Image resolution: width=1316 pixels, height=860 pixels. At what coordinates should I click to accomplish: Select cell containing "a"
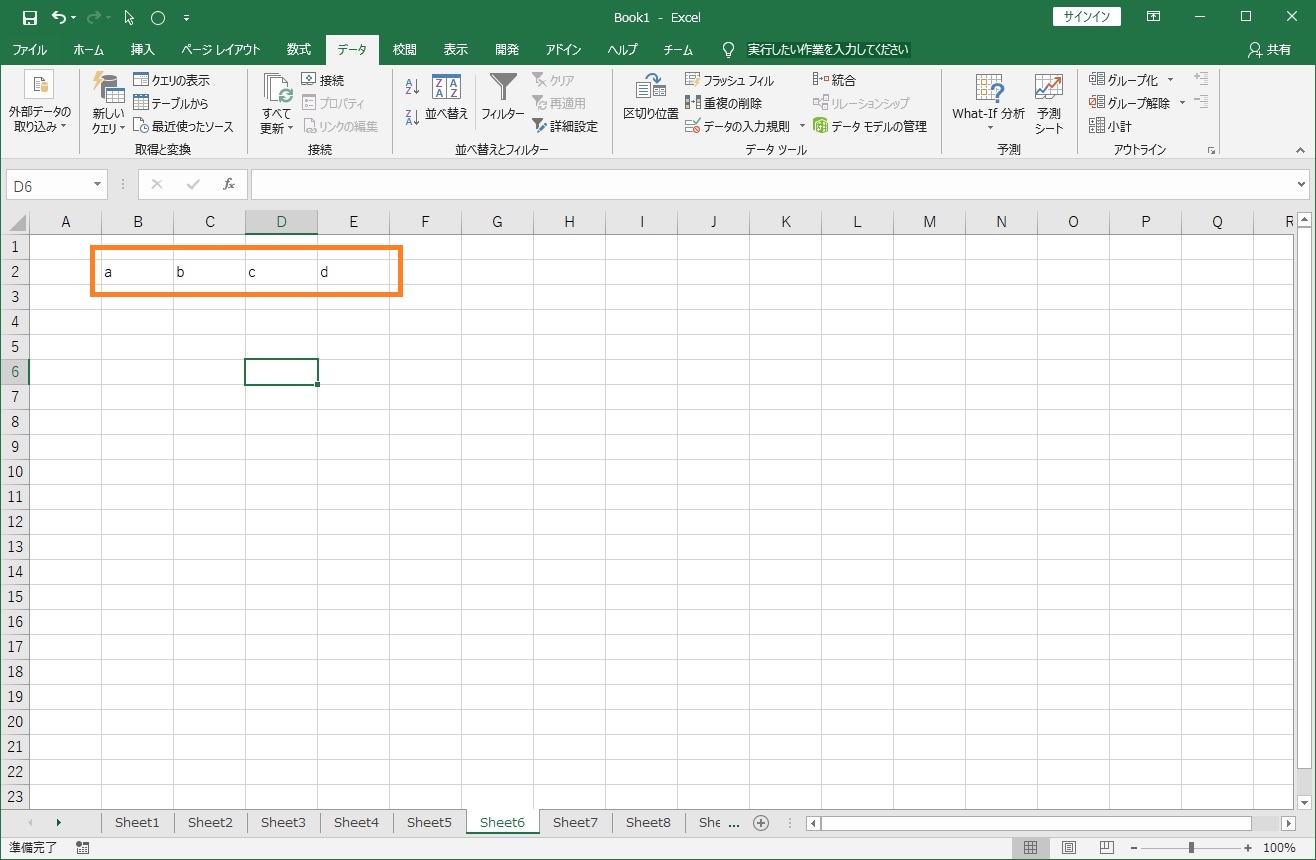(138, 272)
